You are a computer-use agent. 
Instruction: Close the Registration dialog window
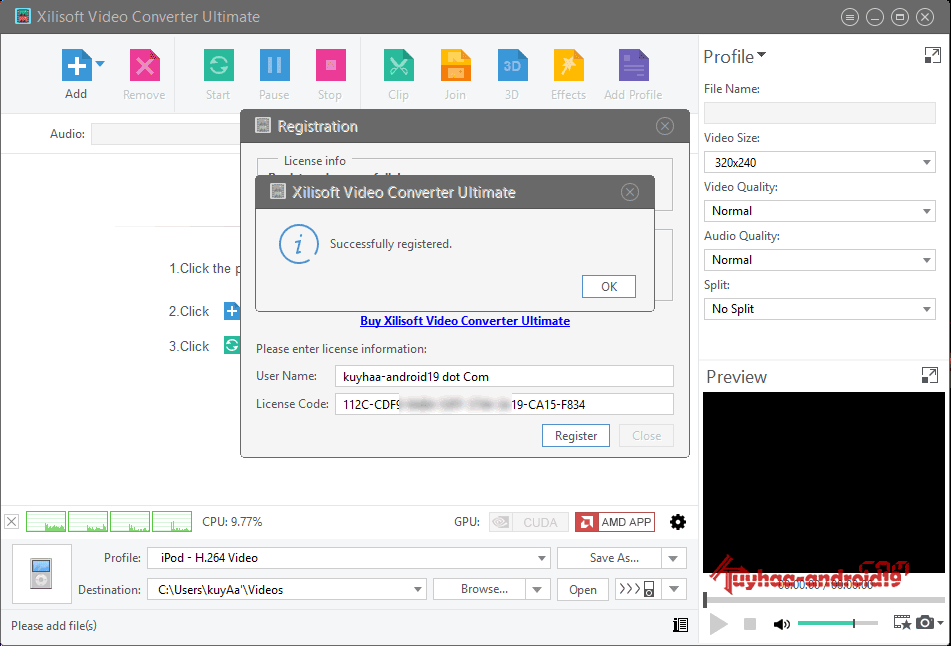tap(665, 126)
